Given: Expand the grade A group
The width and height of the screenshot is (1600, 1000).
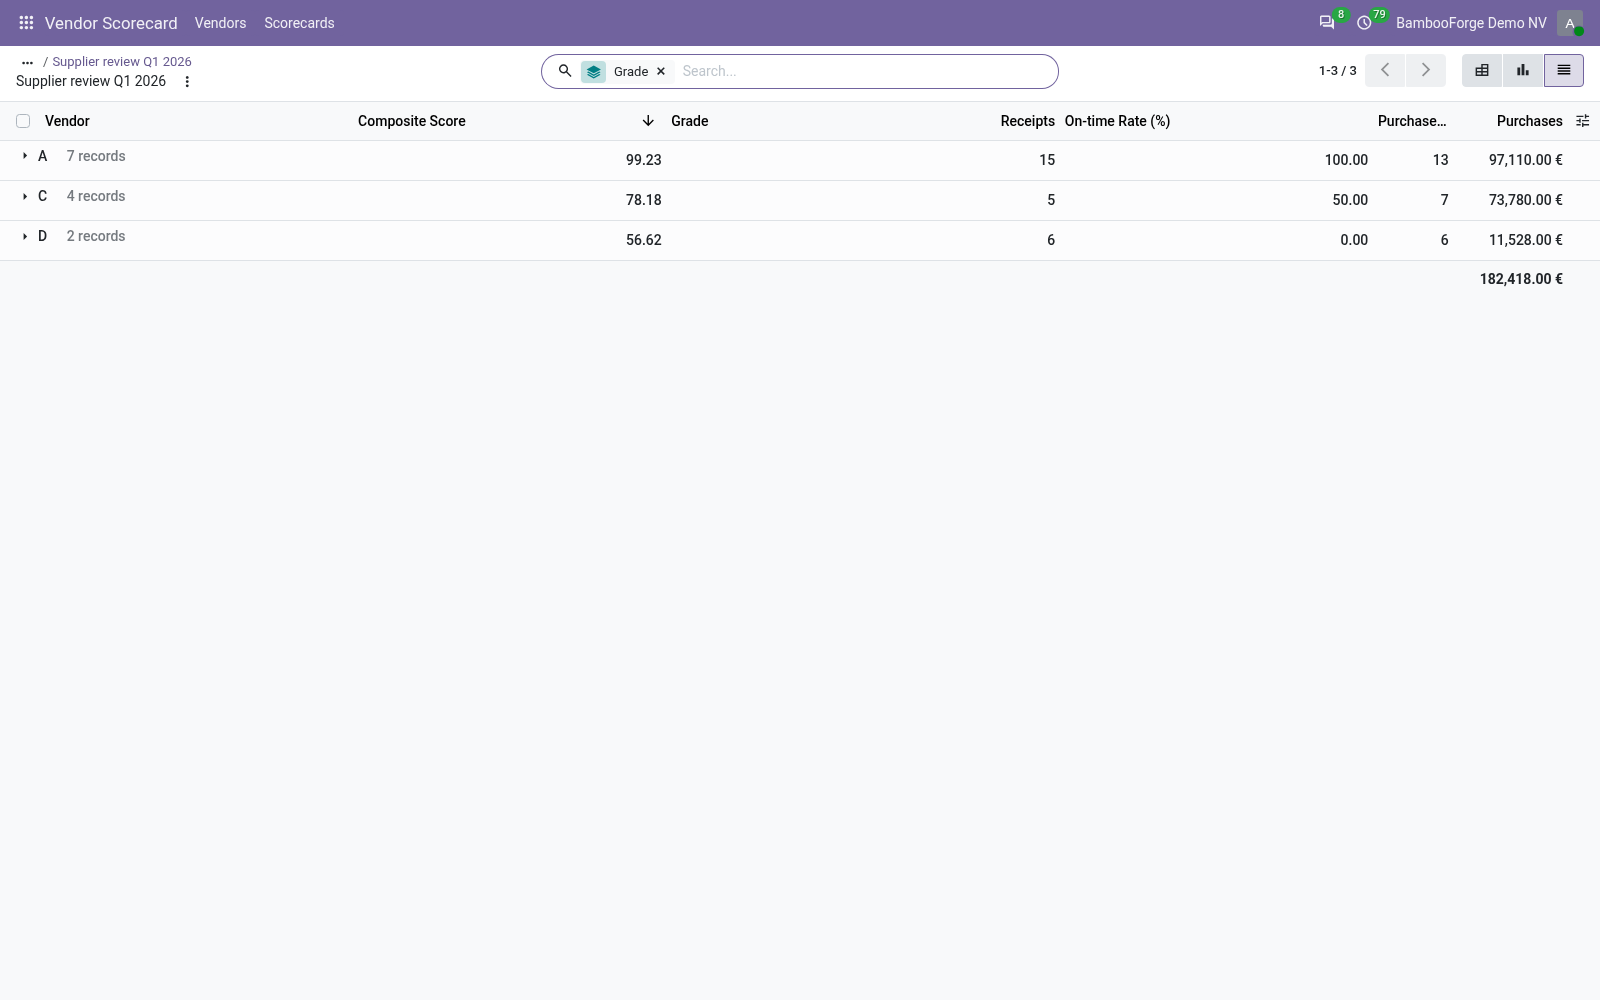Looking at the screenshot, I should [x=25, y=156].
